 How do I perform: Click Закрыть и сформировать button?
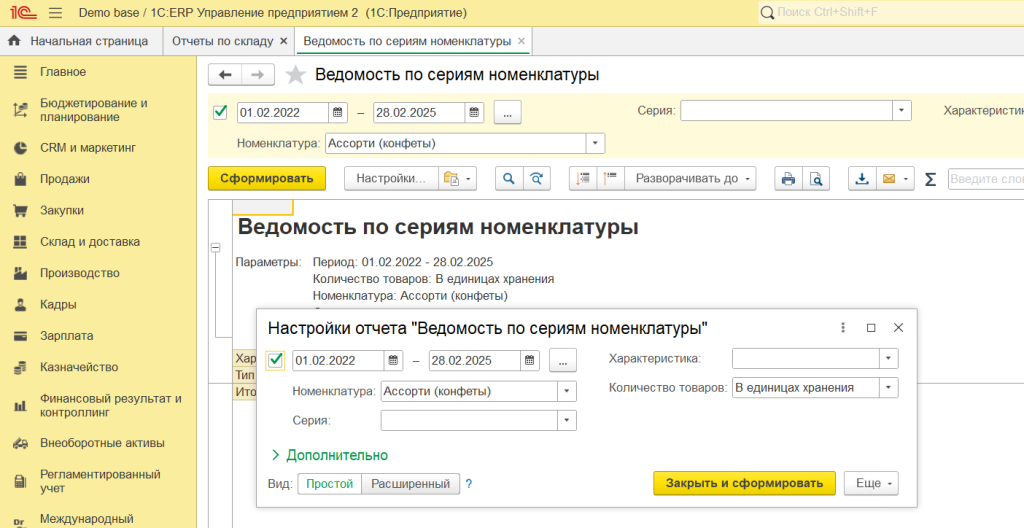click(x=744, y=484)
